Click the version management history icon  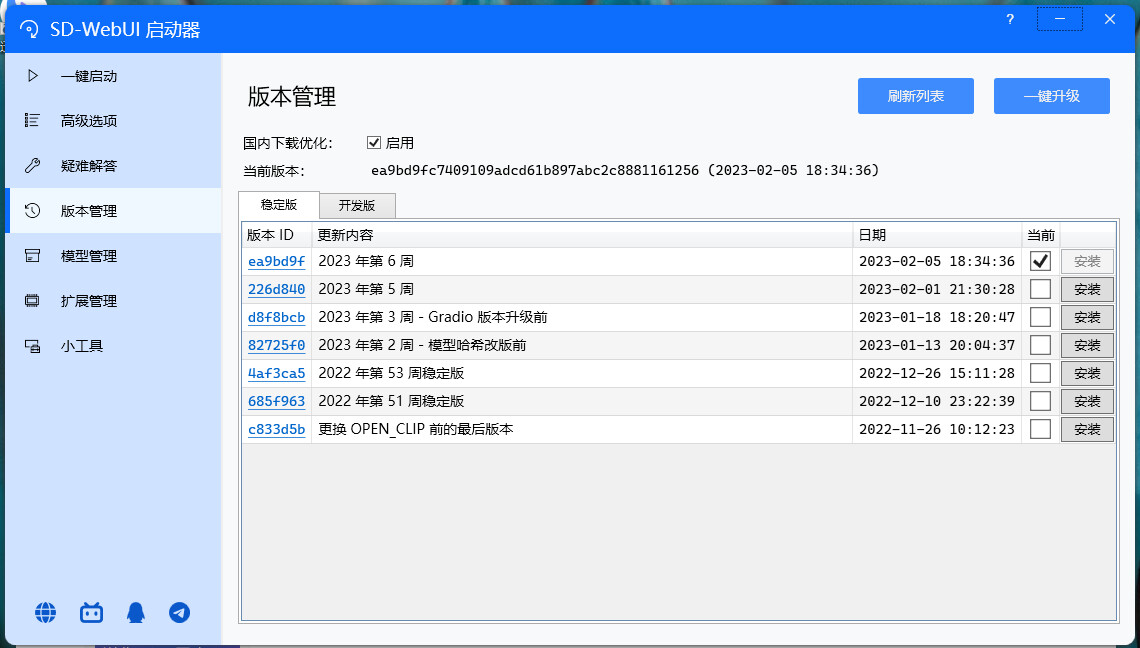pos(32,211)
